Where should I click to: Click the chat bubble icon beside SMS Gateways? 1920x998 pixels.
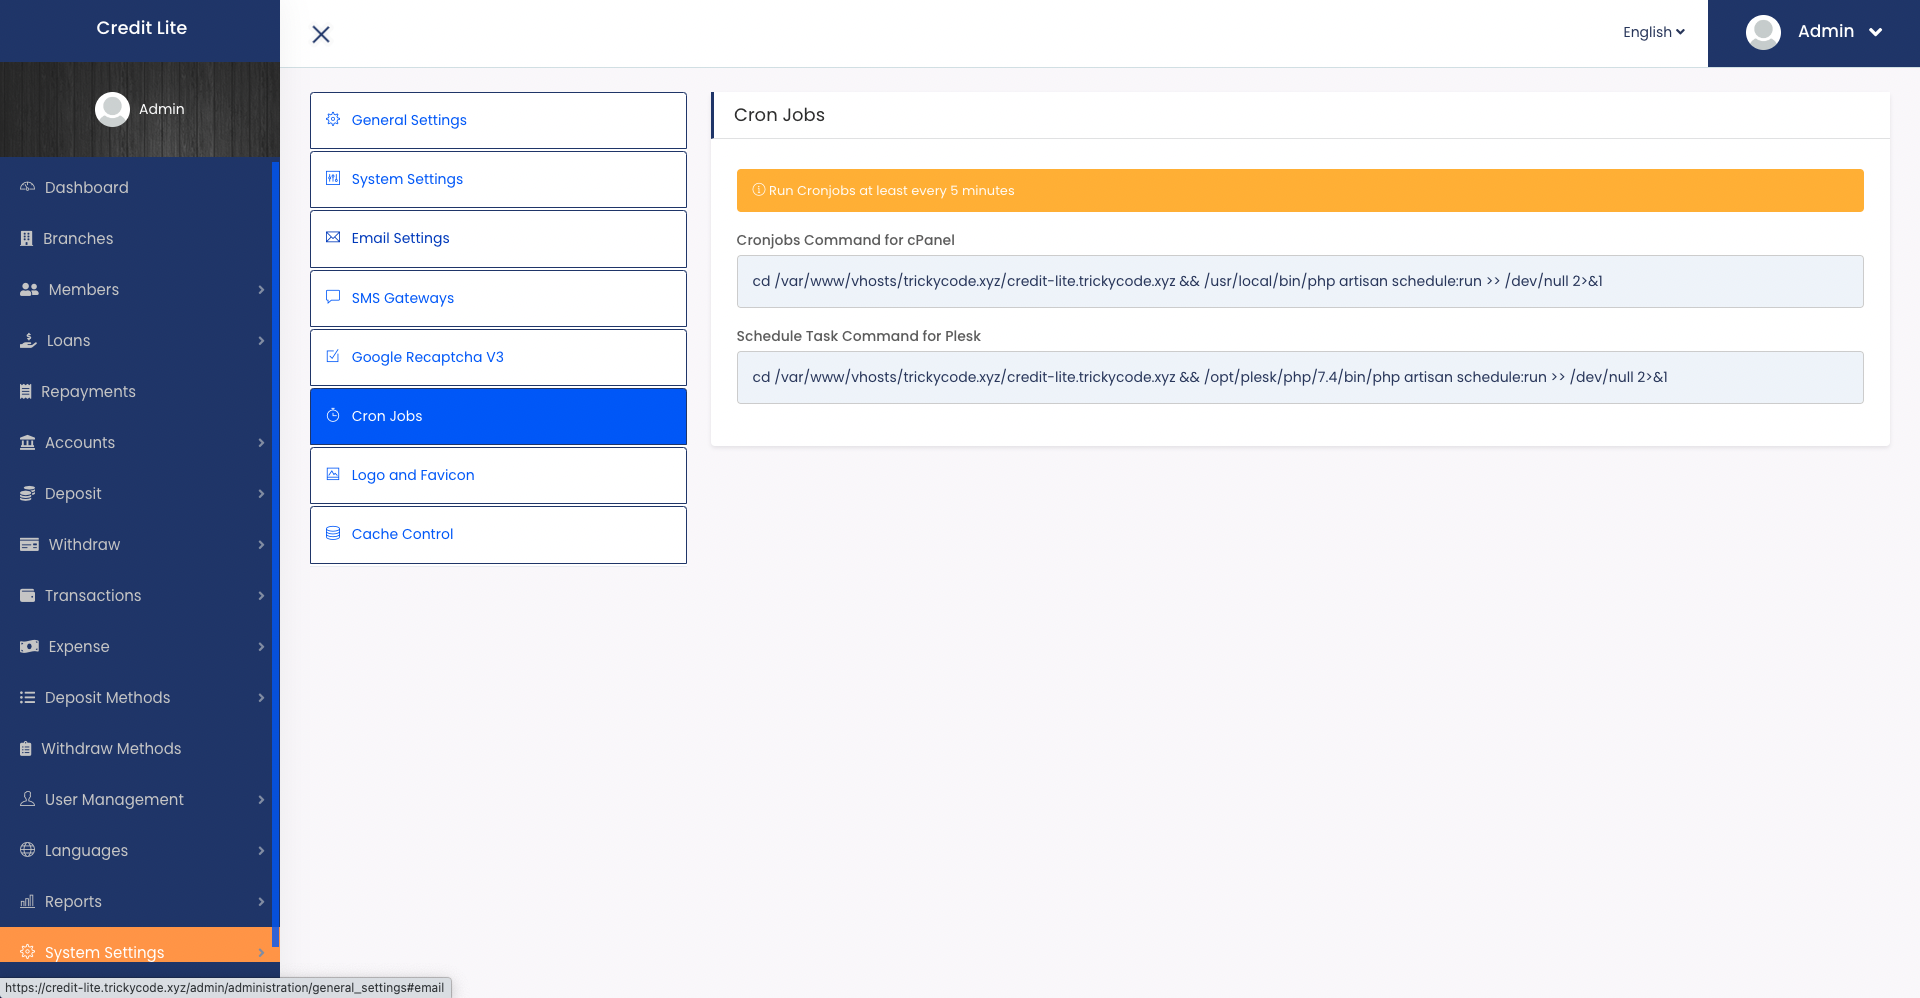(x=333, y=297)
